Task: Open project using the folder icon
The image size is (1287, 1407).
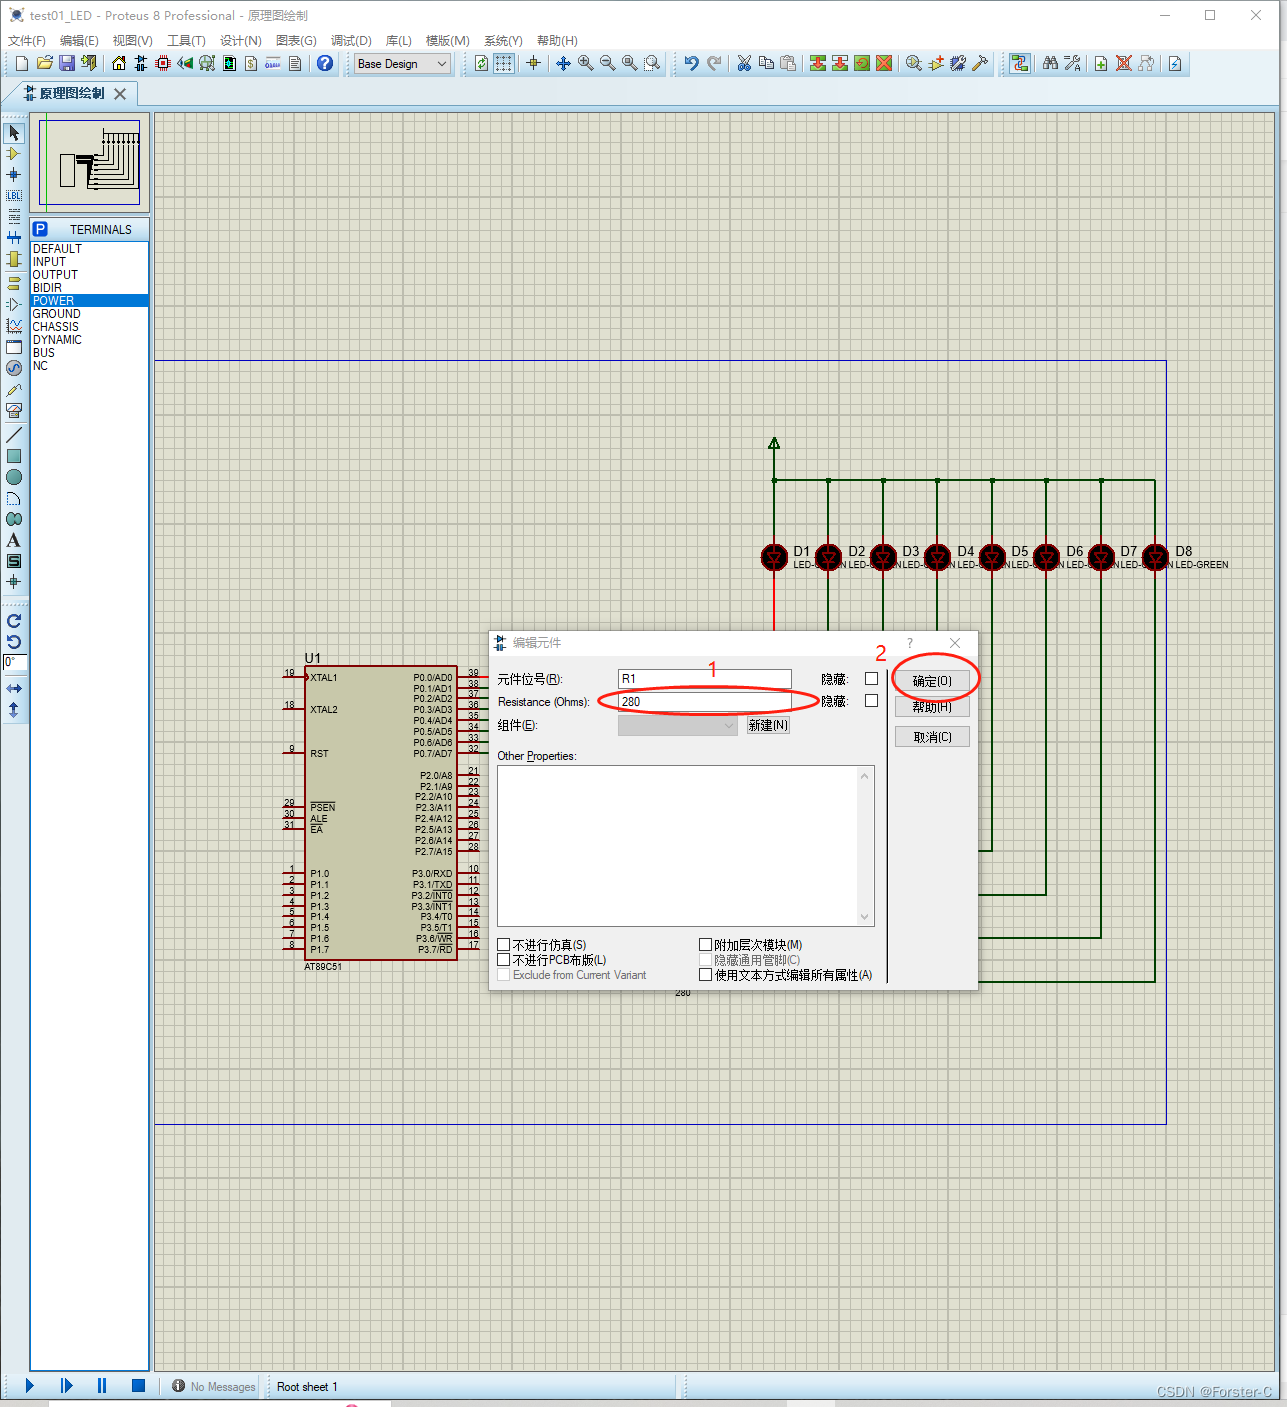Action: point(44,63)
